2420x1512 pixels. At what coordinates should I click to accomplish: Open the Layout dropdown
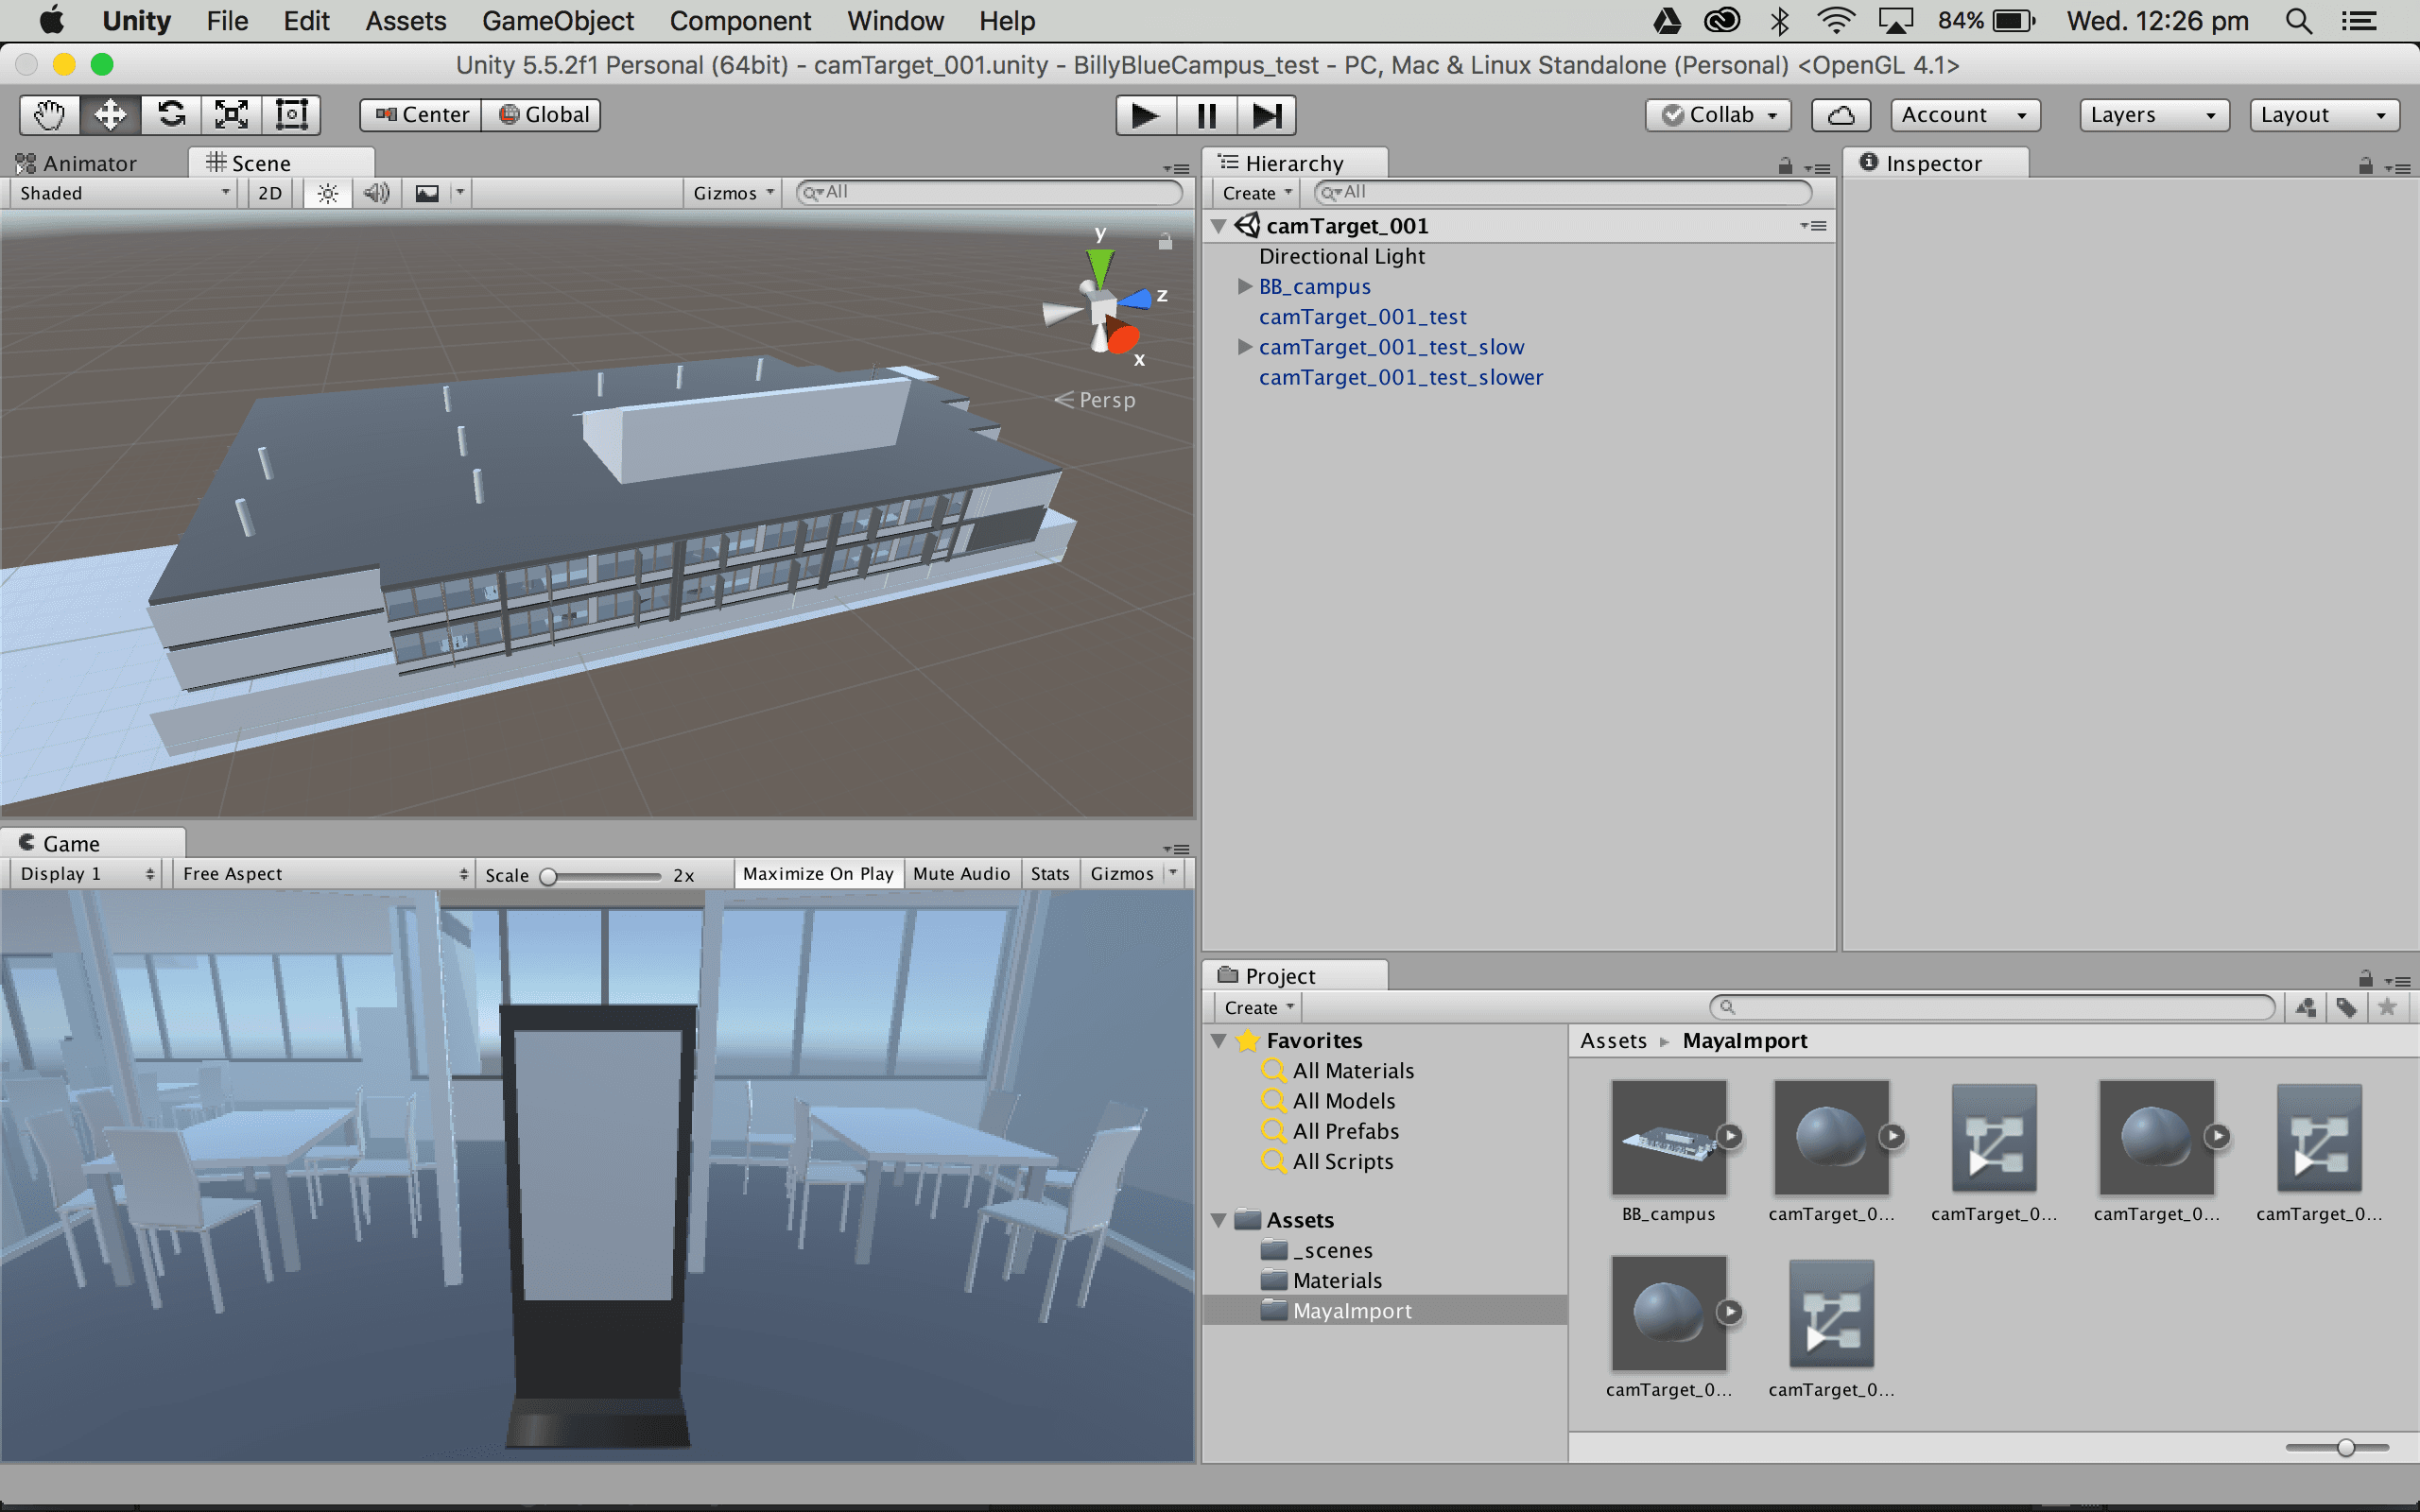click(x=2323, y=114)
